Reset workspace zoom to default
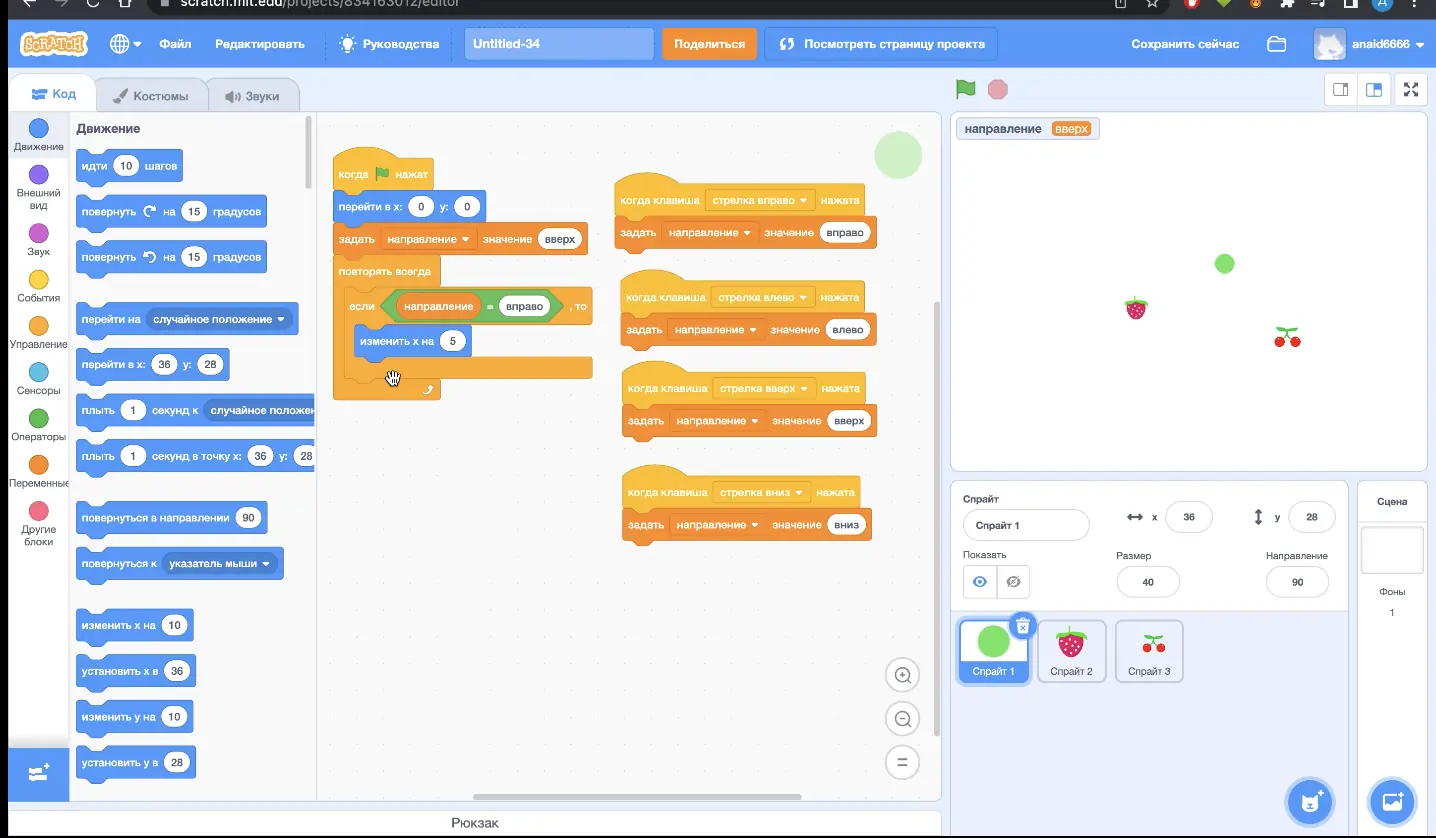The image size is (1436, 838). tap(902, 763)
